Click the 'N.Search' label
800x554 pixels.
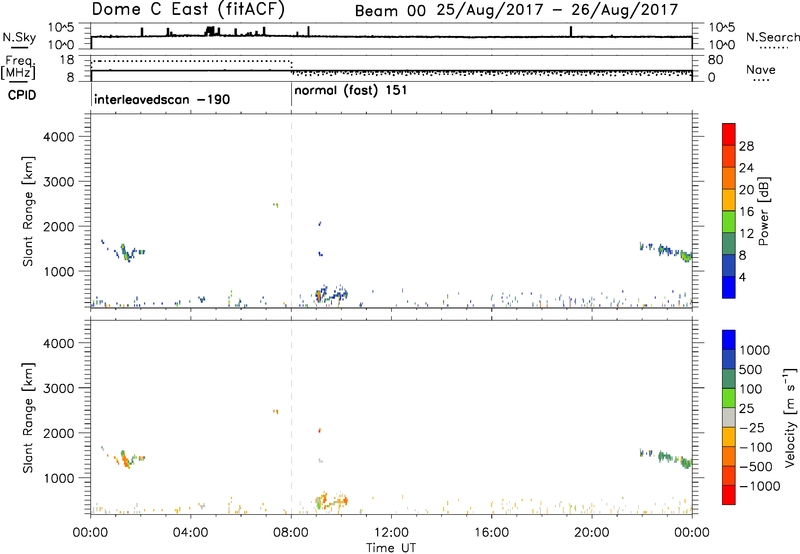(x=773, y=37)
